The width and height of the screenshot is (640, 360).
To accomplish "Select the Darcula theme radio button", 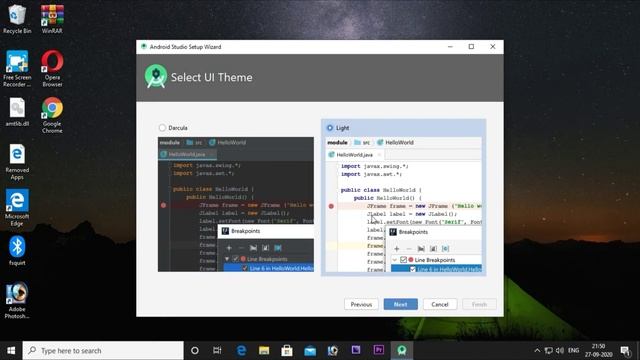I will tap(162, 128).
